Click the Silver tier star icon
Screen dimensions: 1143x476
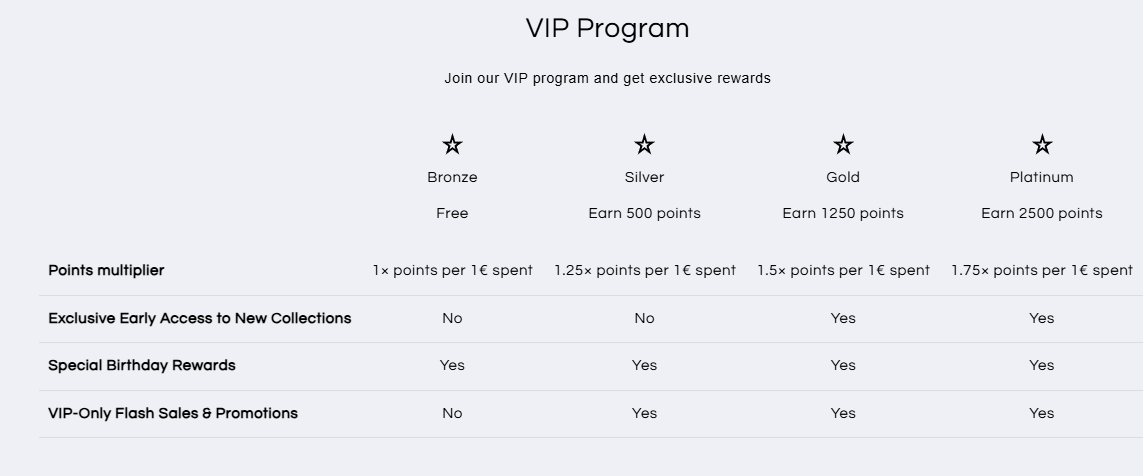pyautogui.click(x=644, y=144)
